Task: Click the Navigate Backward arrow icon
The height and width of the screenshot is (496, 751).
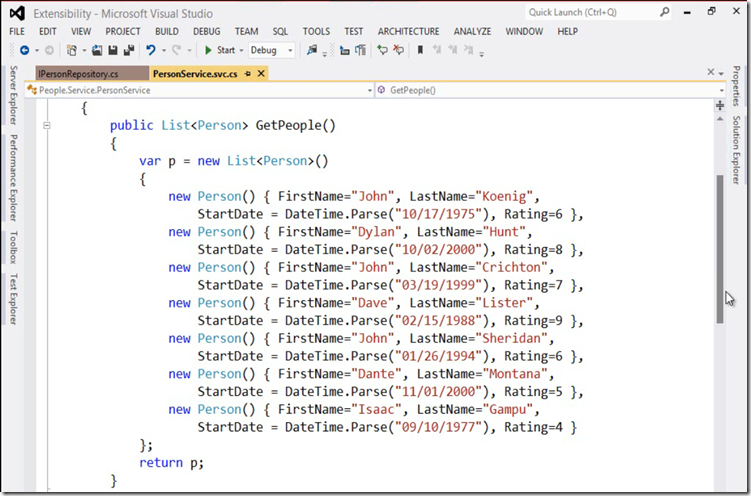Action: pos(24,50)
